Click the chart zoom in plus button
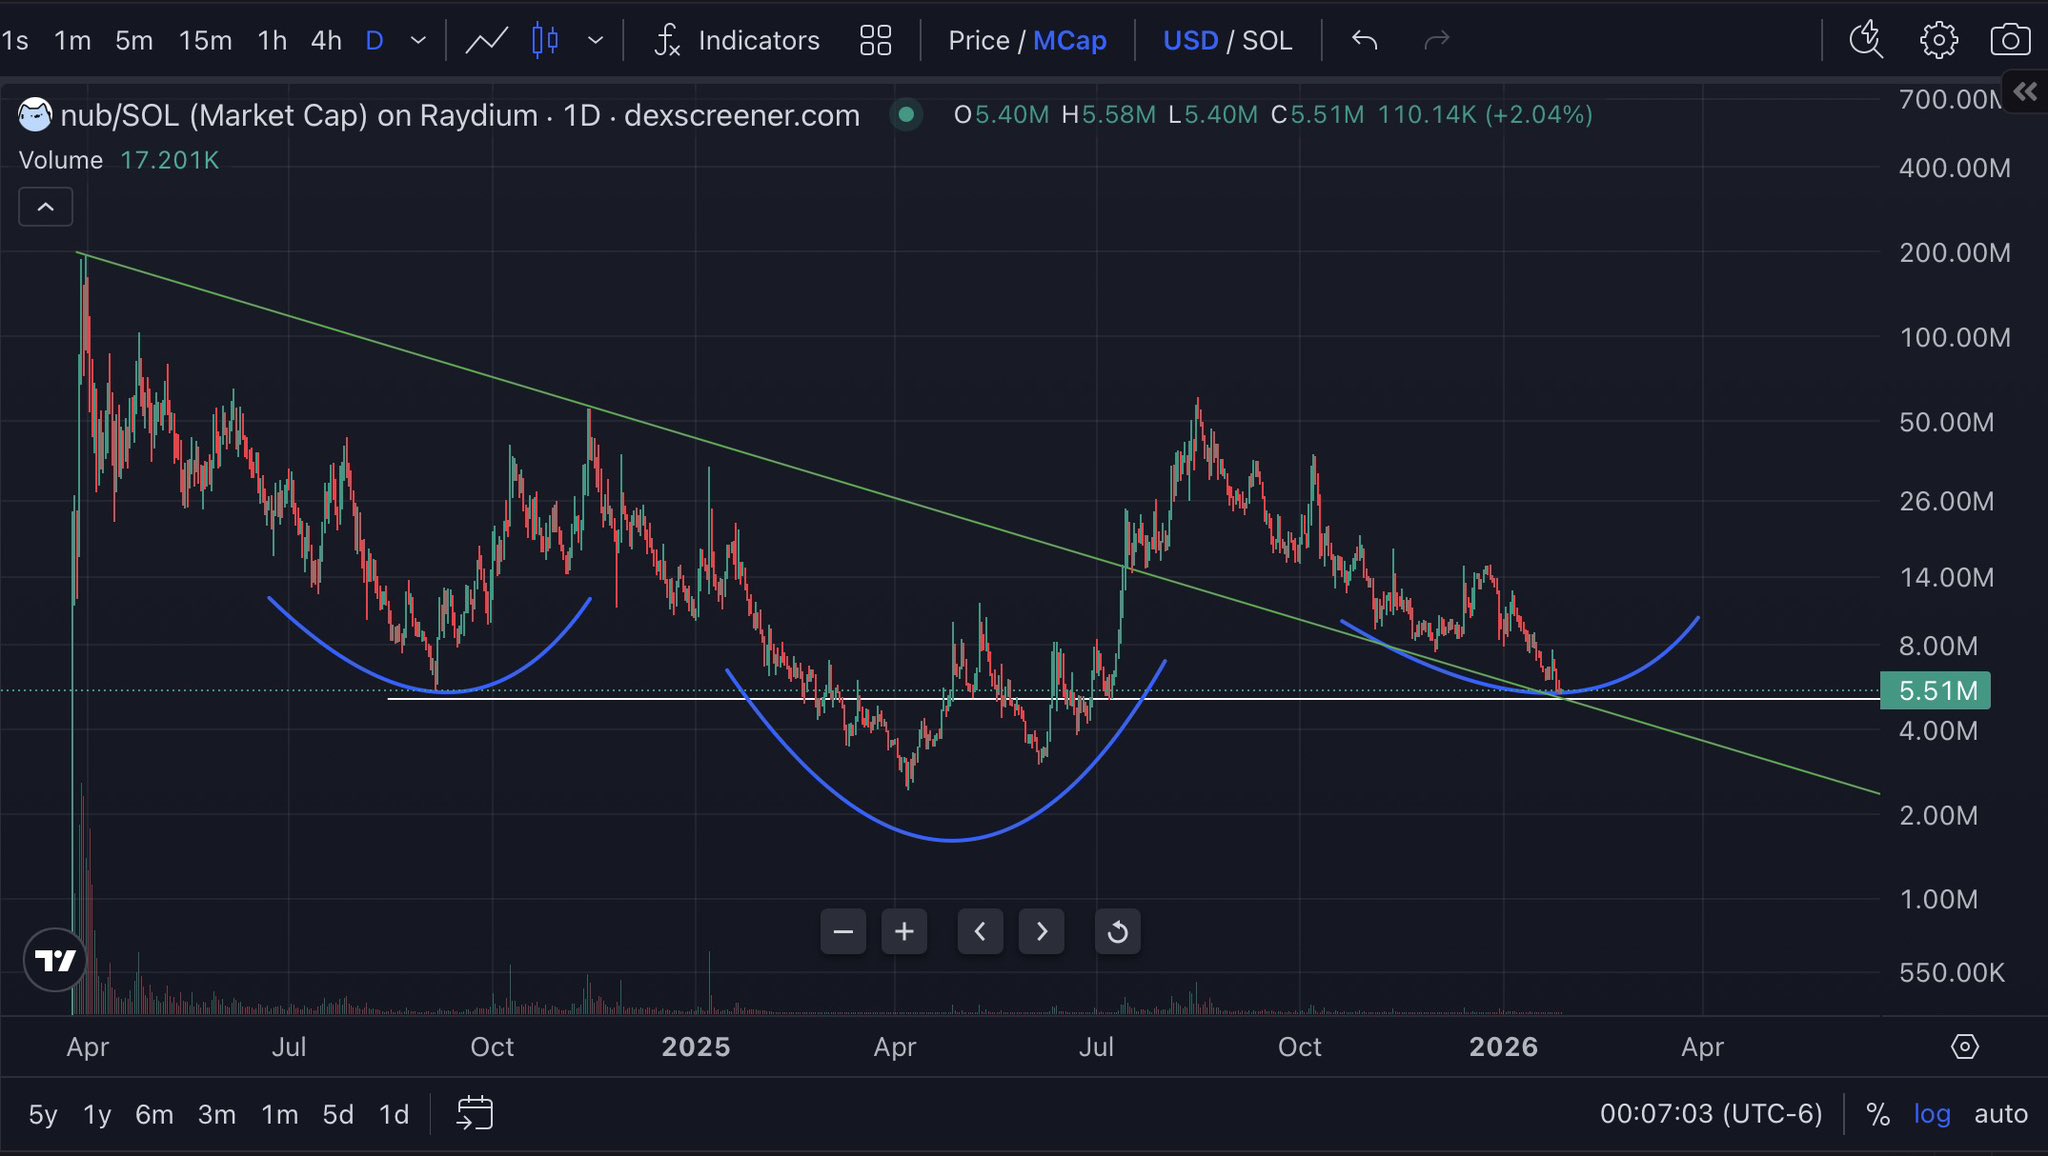 904,932
